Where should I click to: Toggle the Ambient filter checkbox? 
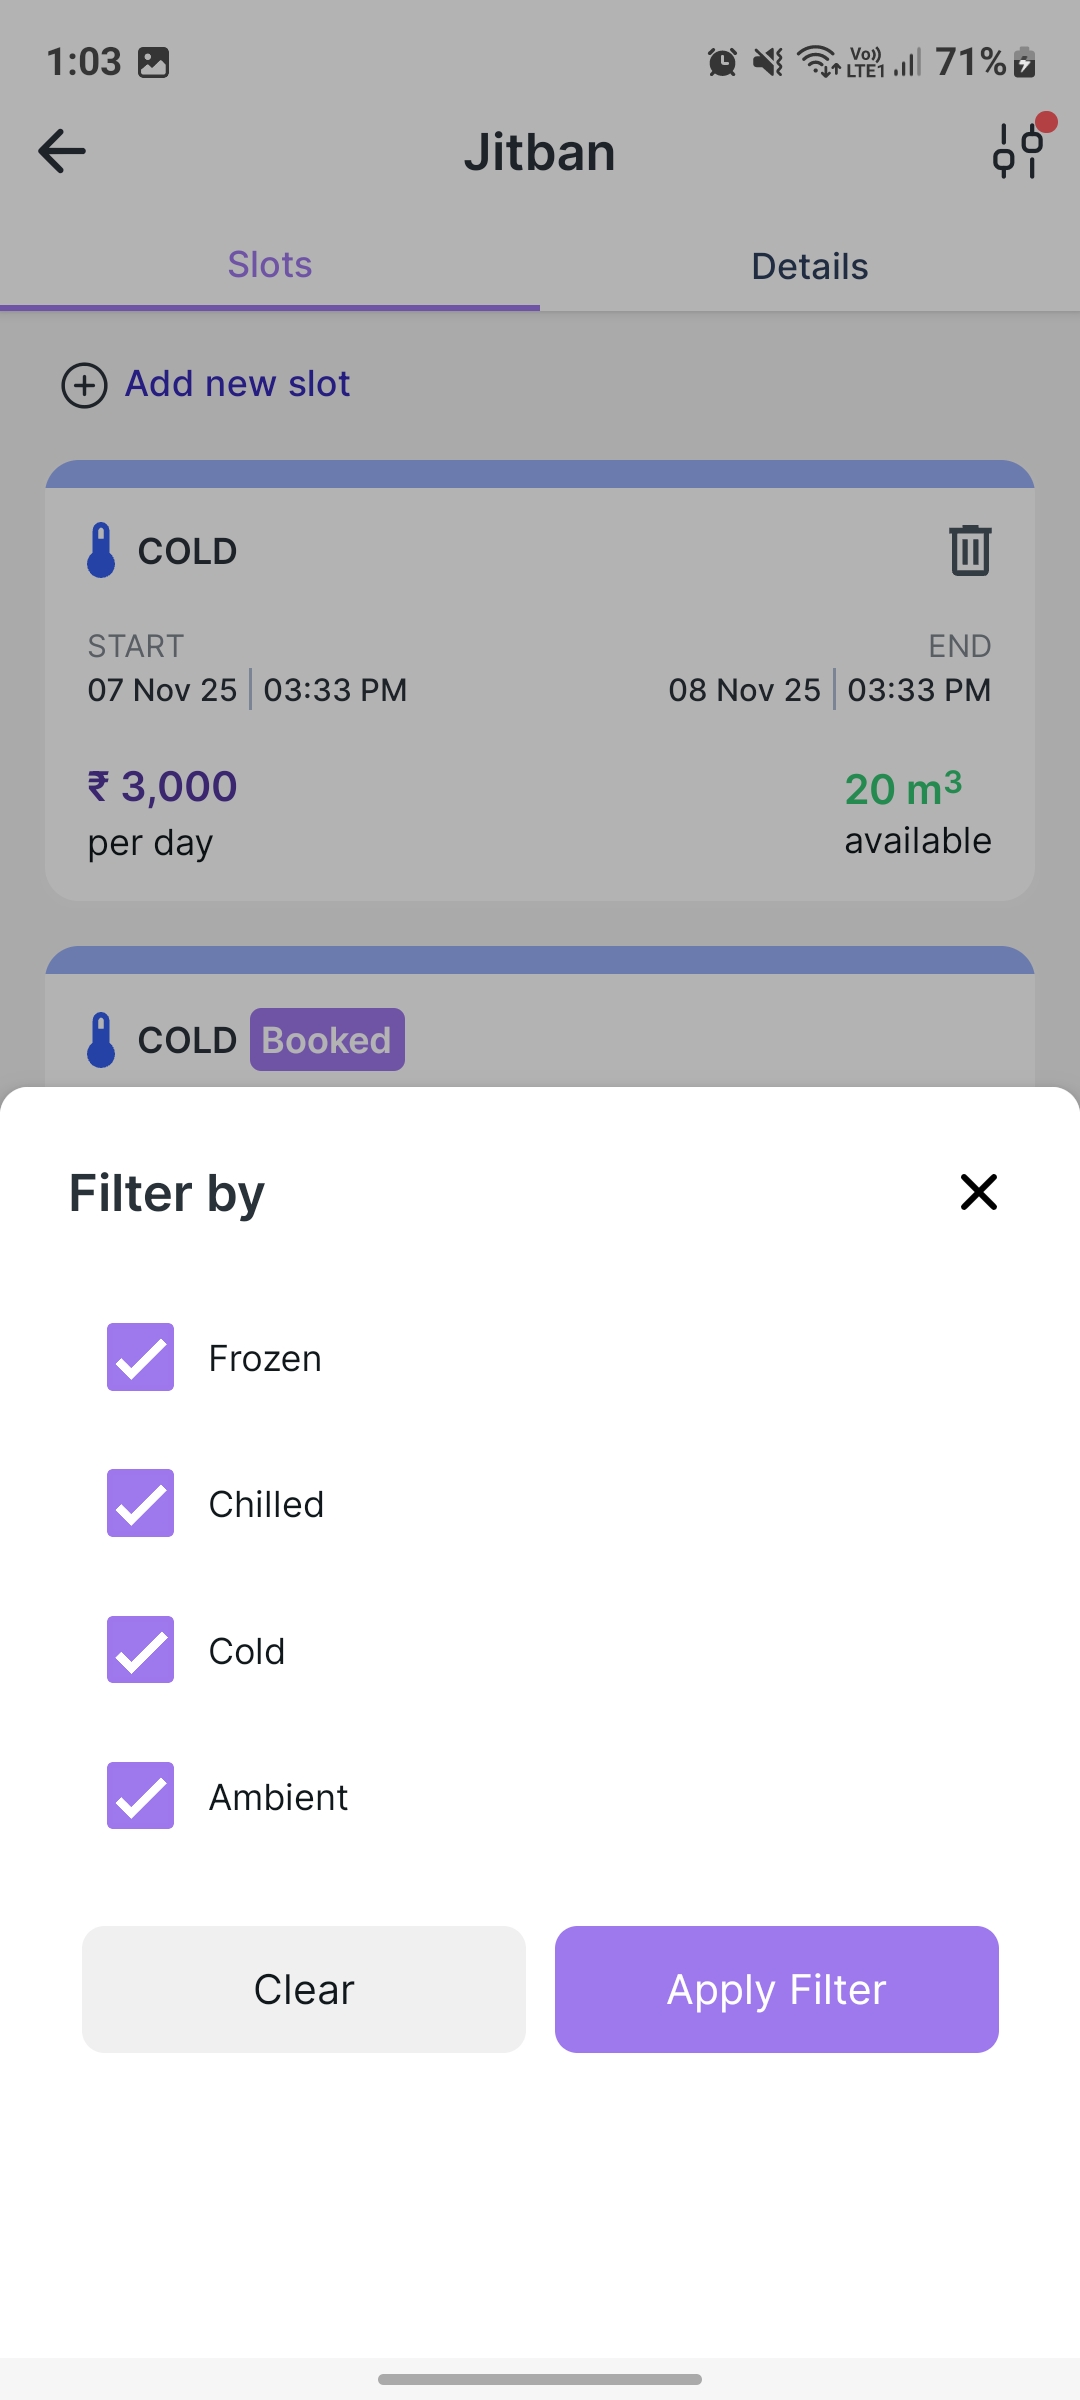[x=141, y=1796]
